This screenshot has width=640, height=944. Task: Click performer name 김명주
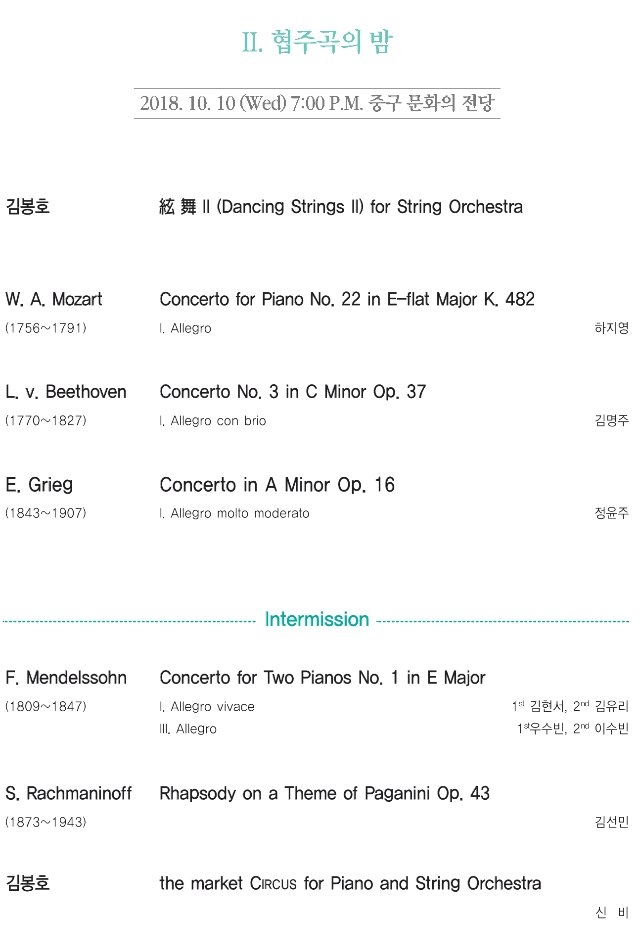[611, 421]
